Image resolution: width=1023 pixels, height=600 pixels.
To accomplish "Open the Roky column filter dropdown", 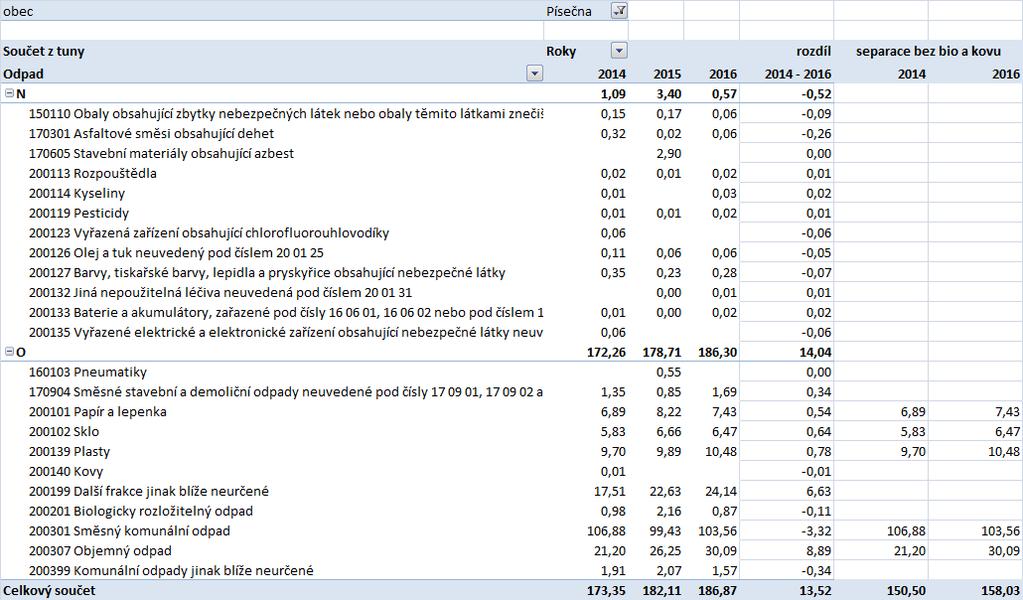I will (x=619, y=51).
